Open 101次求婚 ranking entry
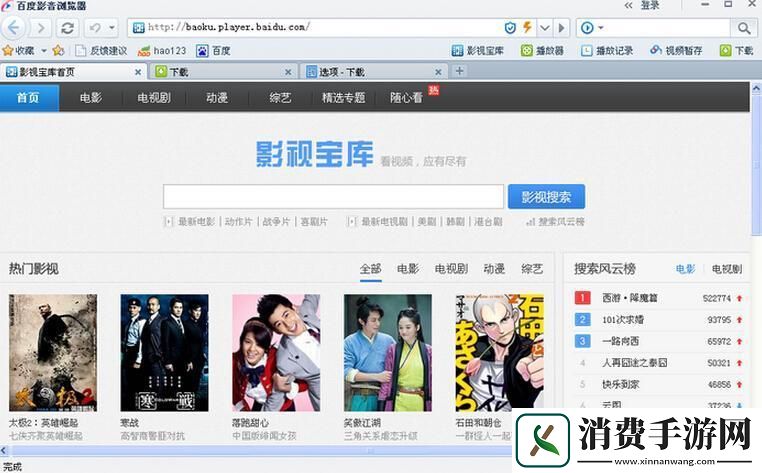 [x=623, y=319]
